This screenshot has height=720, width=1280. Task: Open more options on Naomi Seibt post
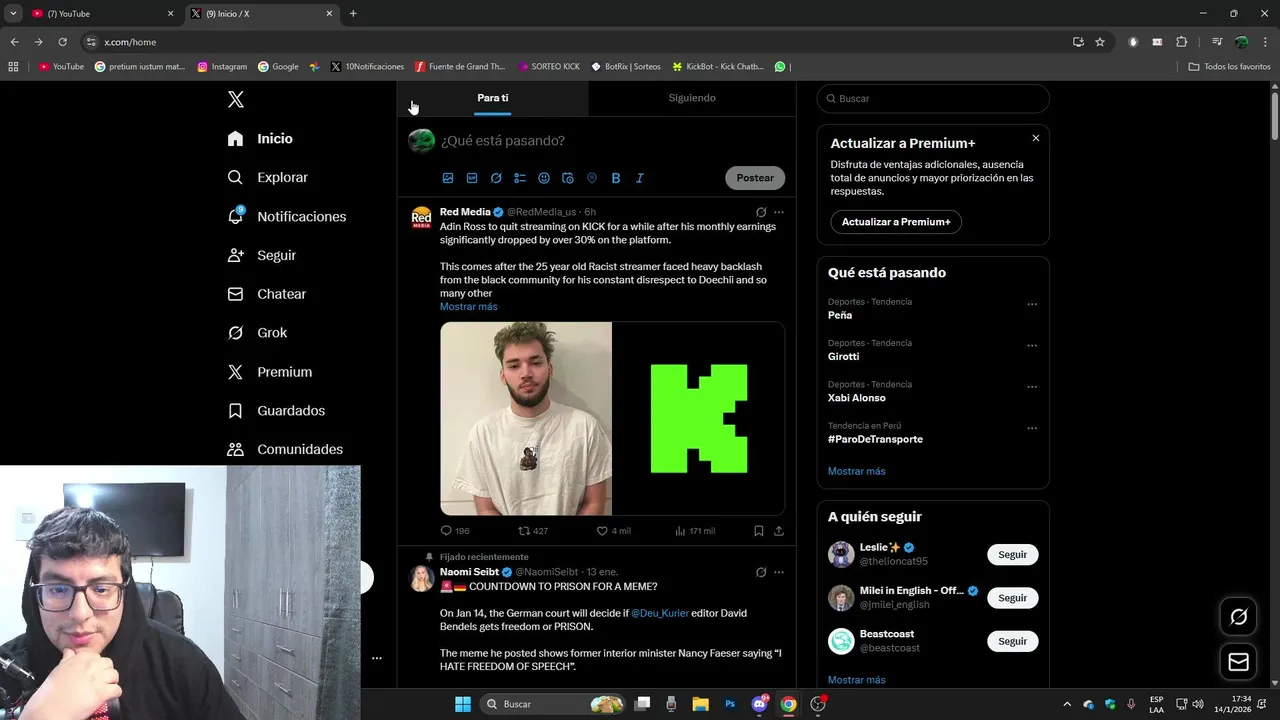(x=779, y=572)
